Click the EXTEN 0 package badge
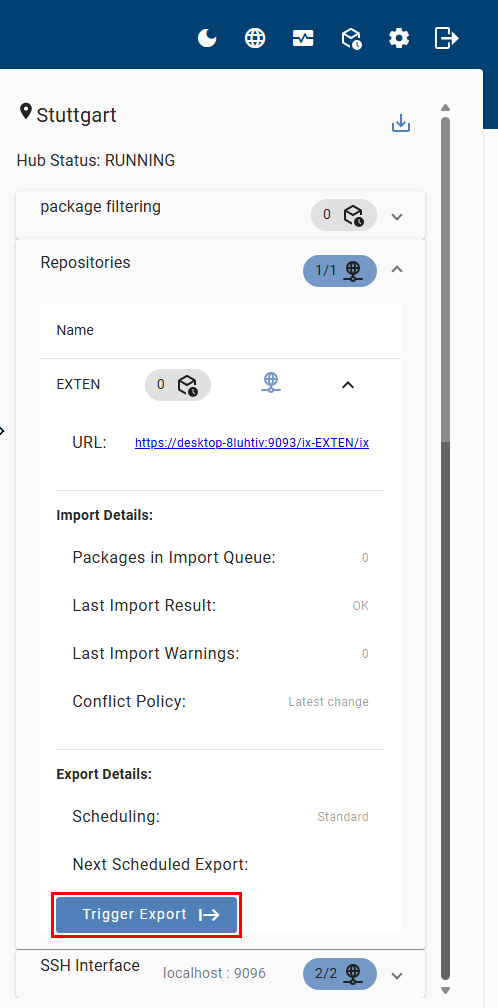The width and height of the screenshot is (498, 1008). point(178,385)
